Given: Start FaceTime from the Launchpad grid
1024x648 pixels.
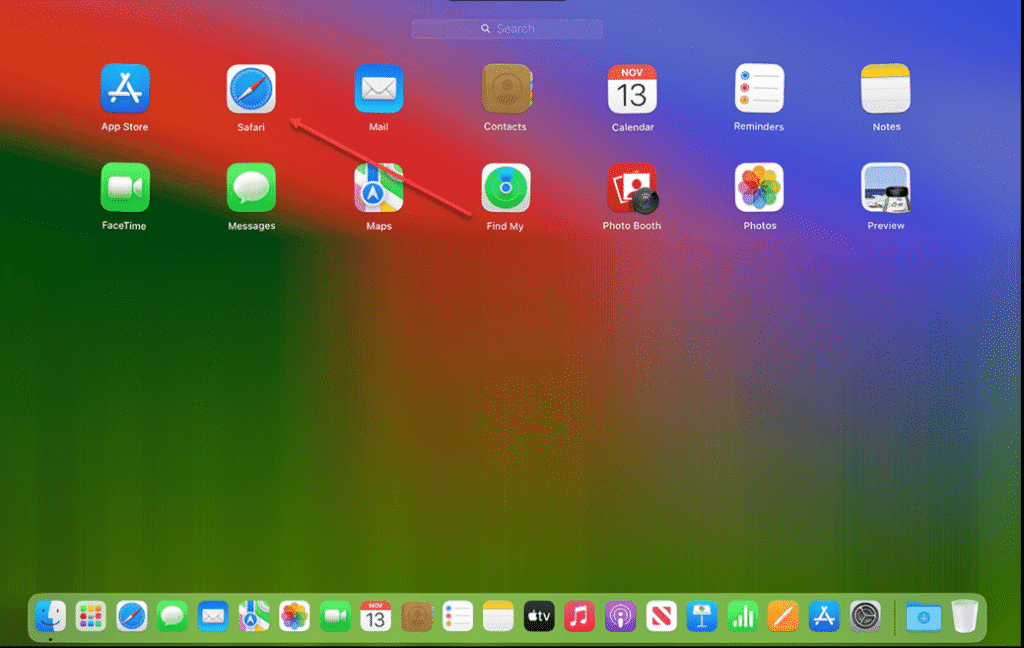Looking at the screenshot, I should click(125, 188).
